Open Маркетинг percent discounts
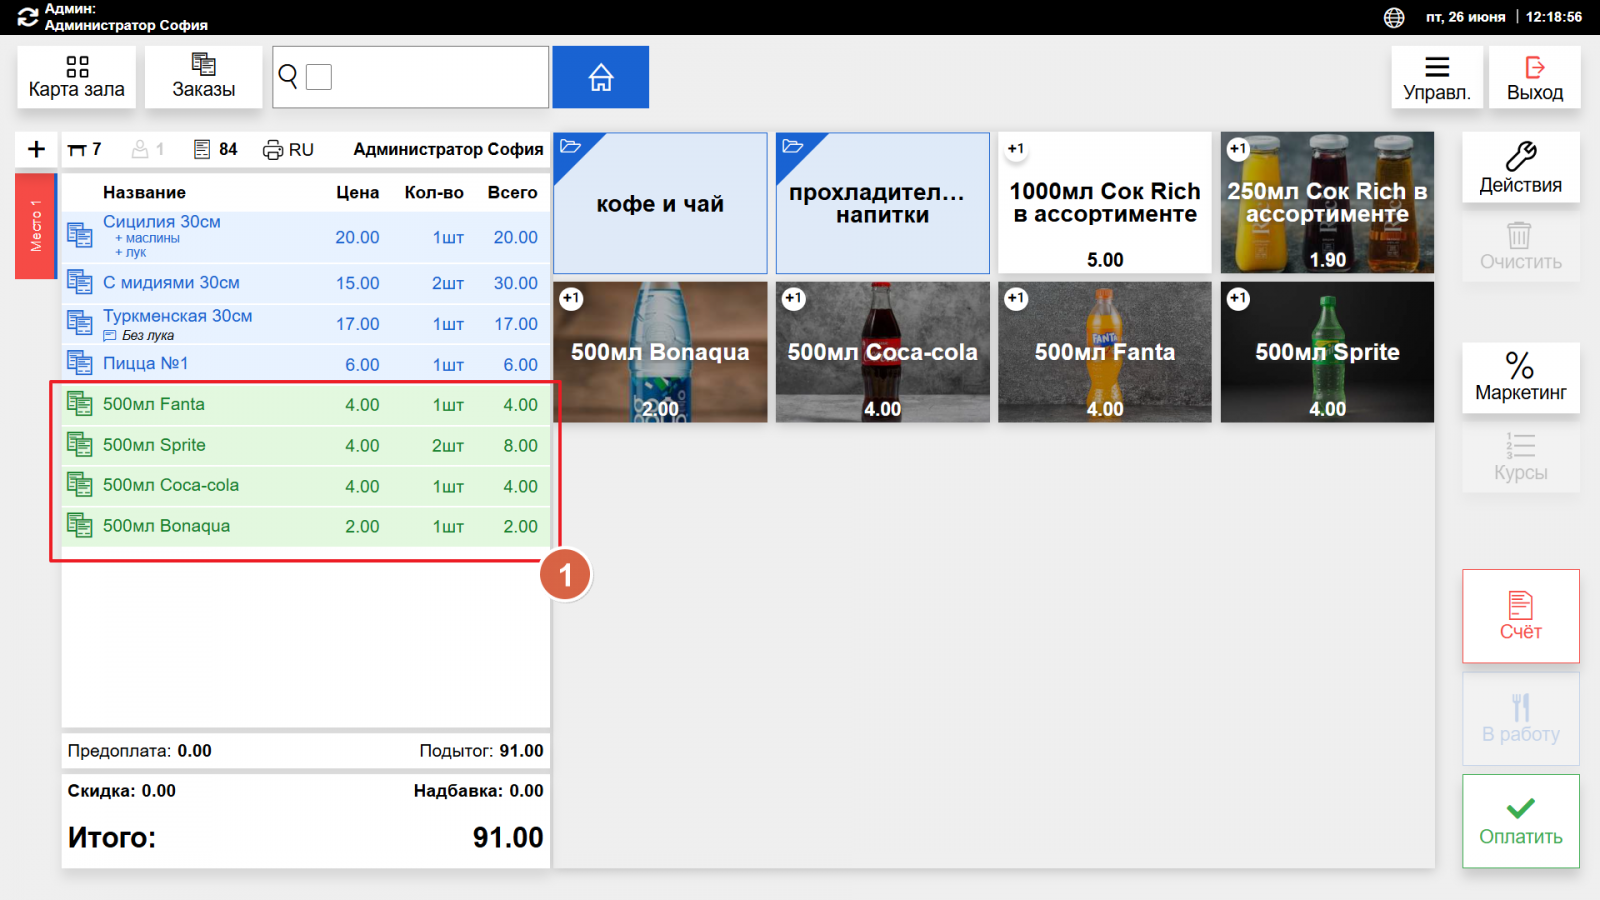Image resolution: width=1600 pixels, height=900 pixels. pos(1521,377)
